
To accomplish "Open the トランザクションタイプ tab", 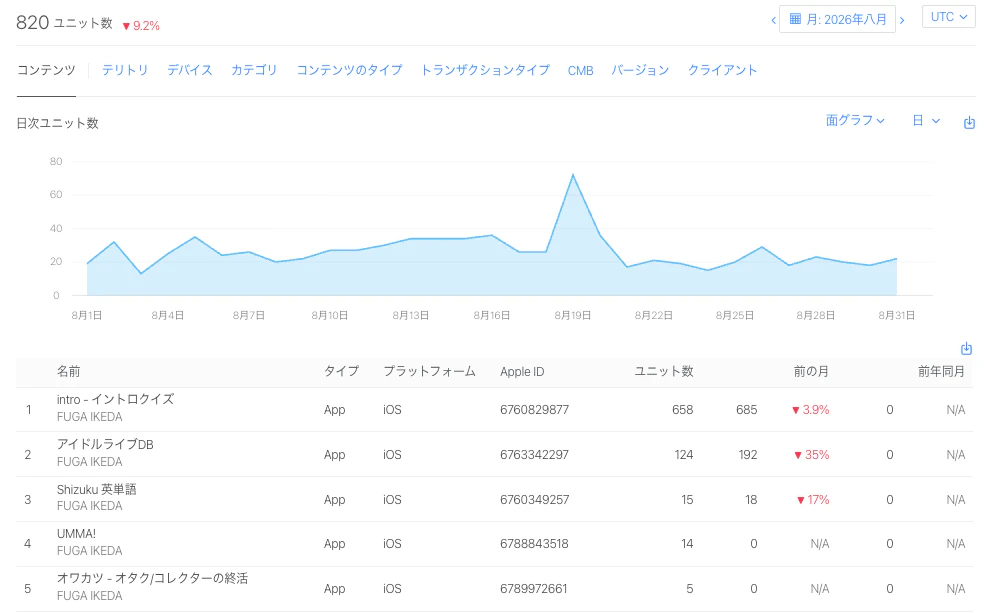I will (485, 70).
